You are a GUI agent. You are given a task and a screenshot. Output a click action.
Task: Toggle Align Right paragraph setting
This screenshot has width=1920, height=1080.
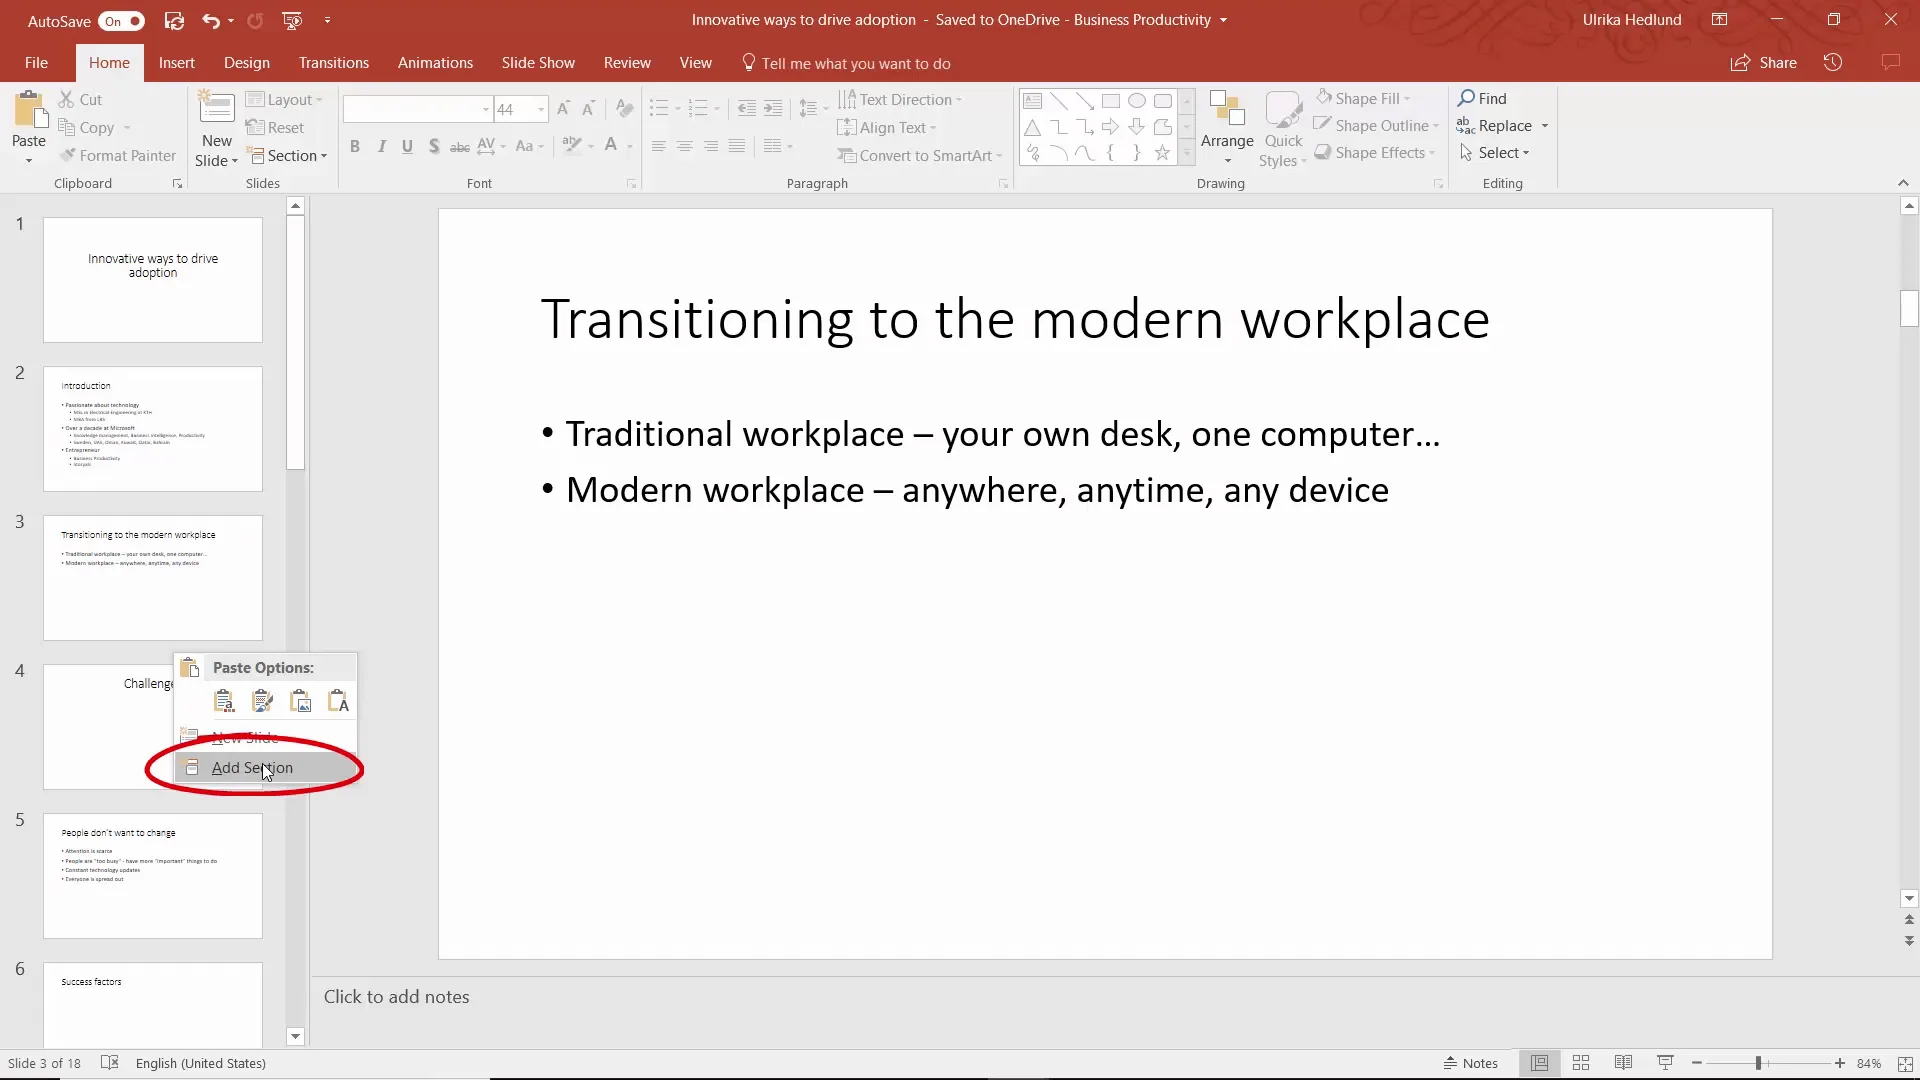coord(710,146)
